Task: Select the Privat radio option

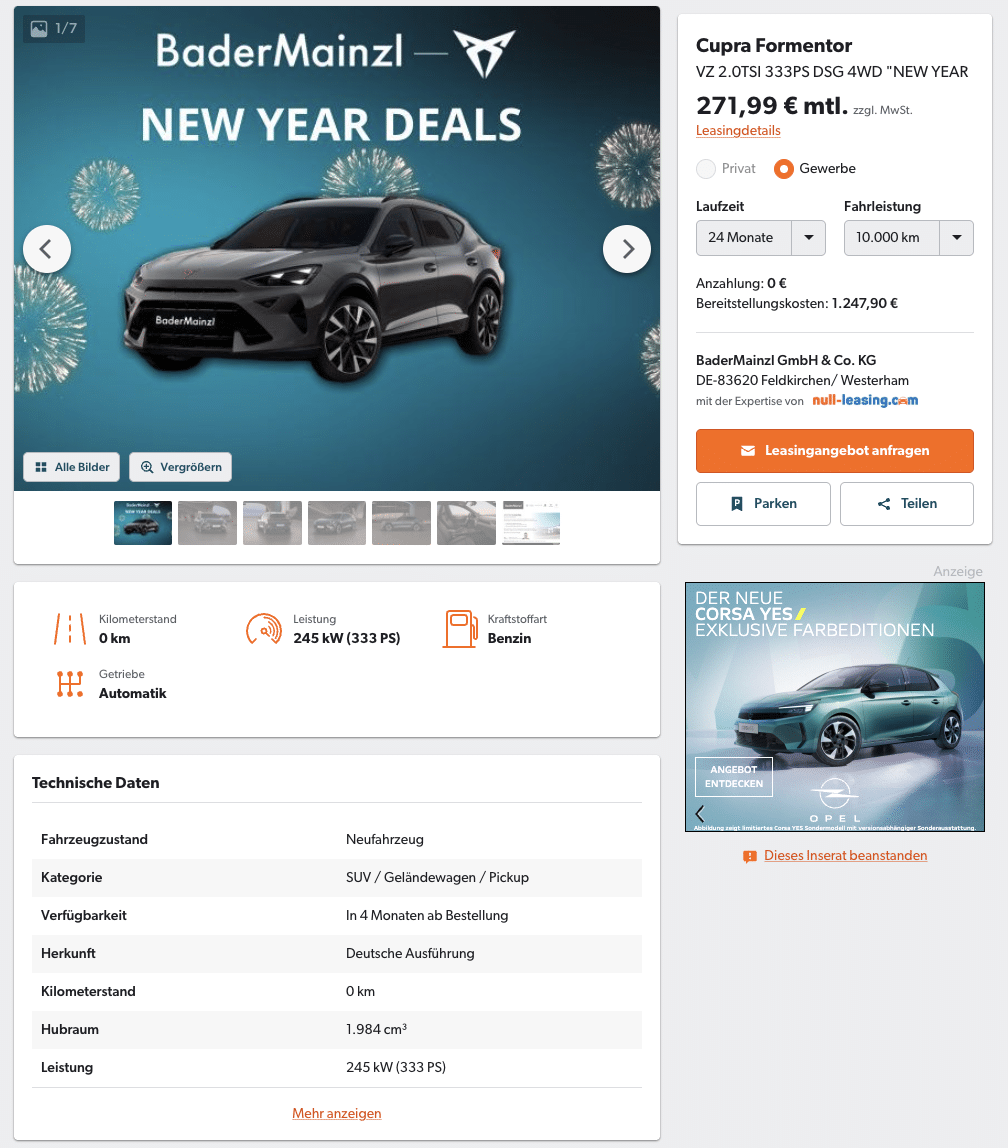Action: coord(706,169)
